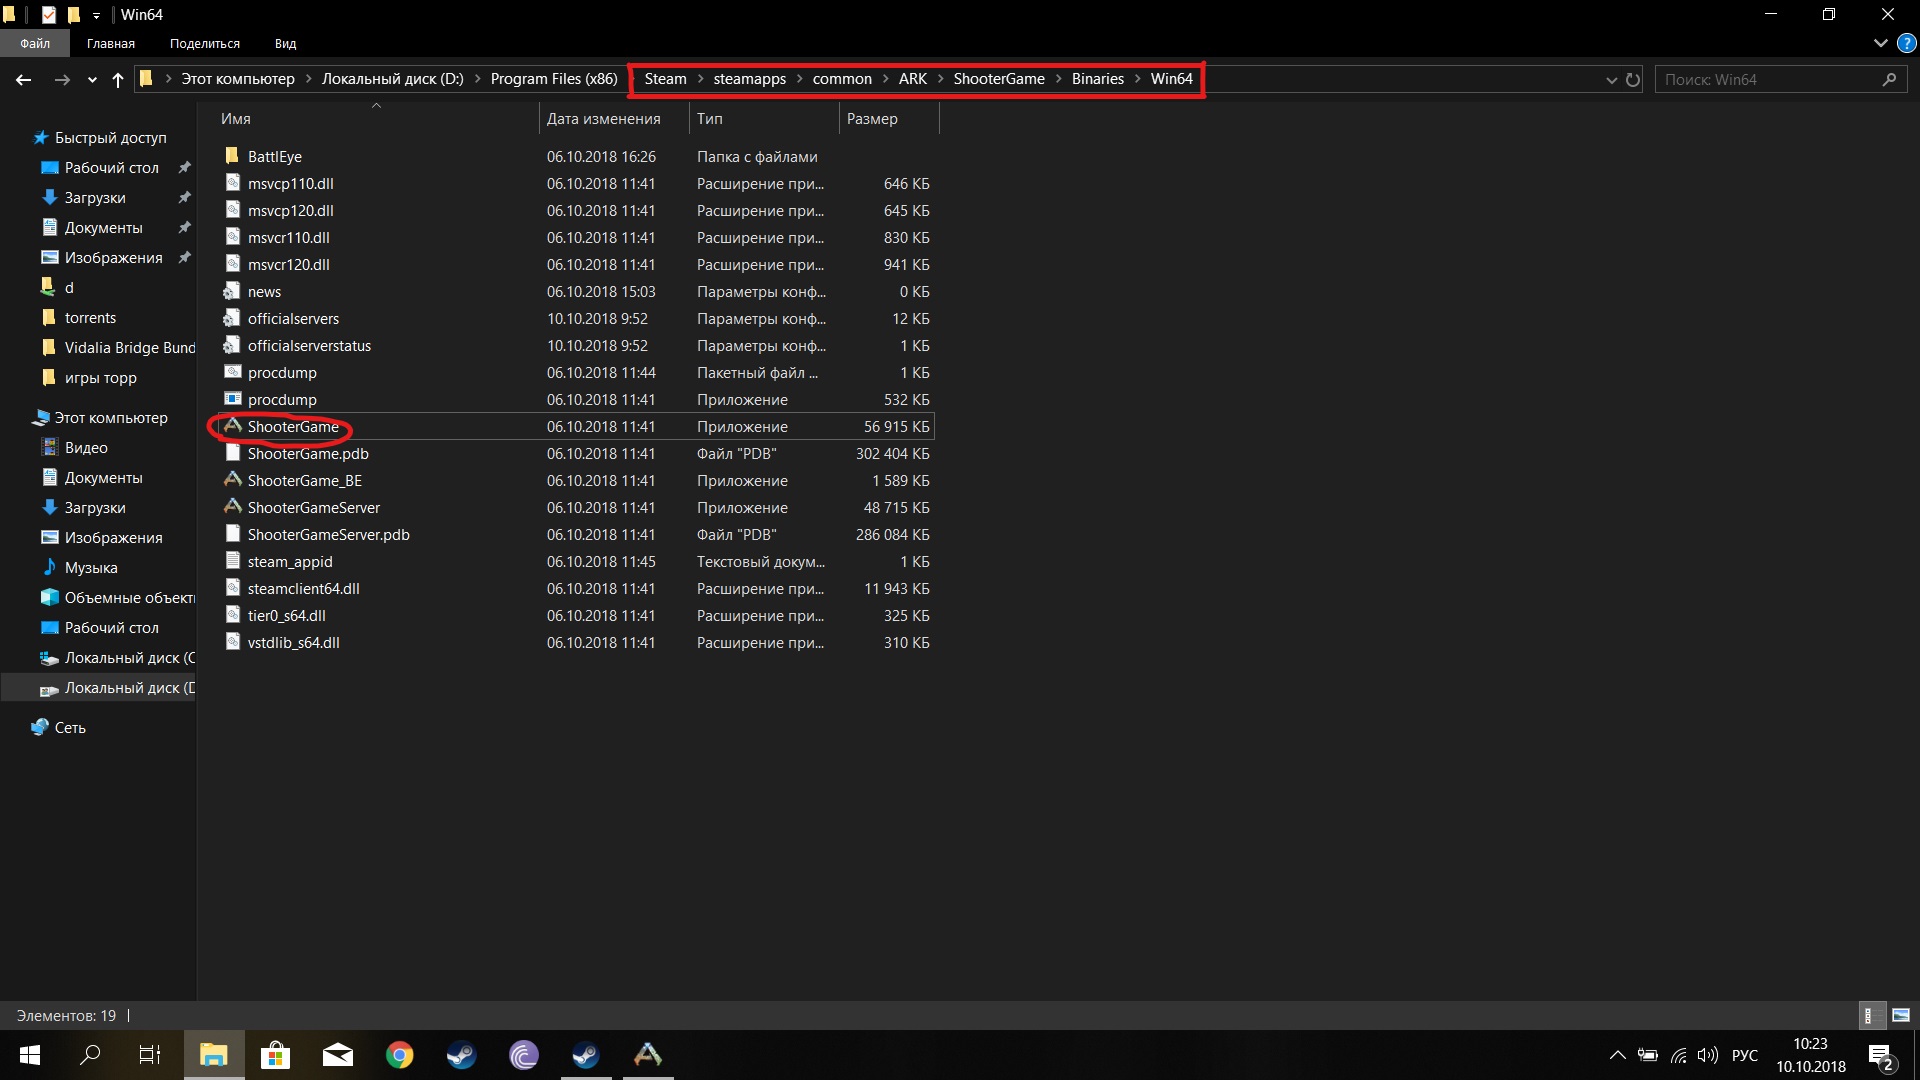This screenshot has height=1080, width=1920.
Task: Open the recent locations dropdown arrow
Action: pos(92,80)
